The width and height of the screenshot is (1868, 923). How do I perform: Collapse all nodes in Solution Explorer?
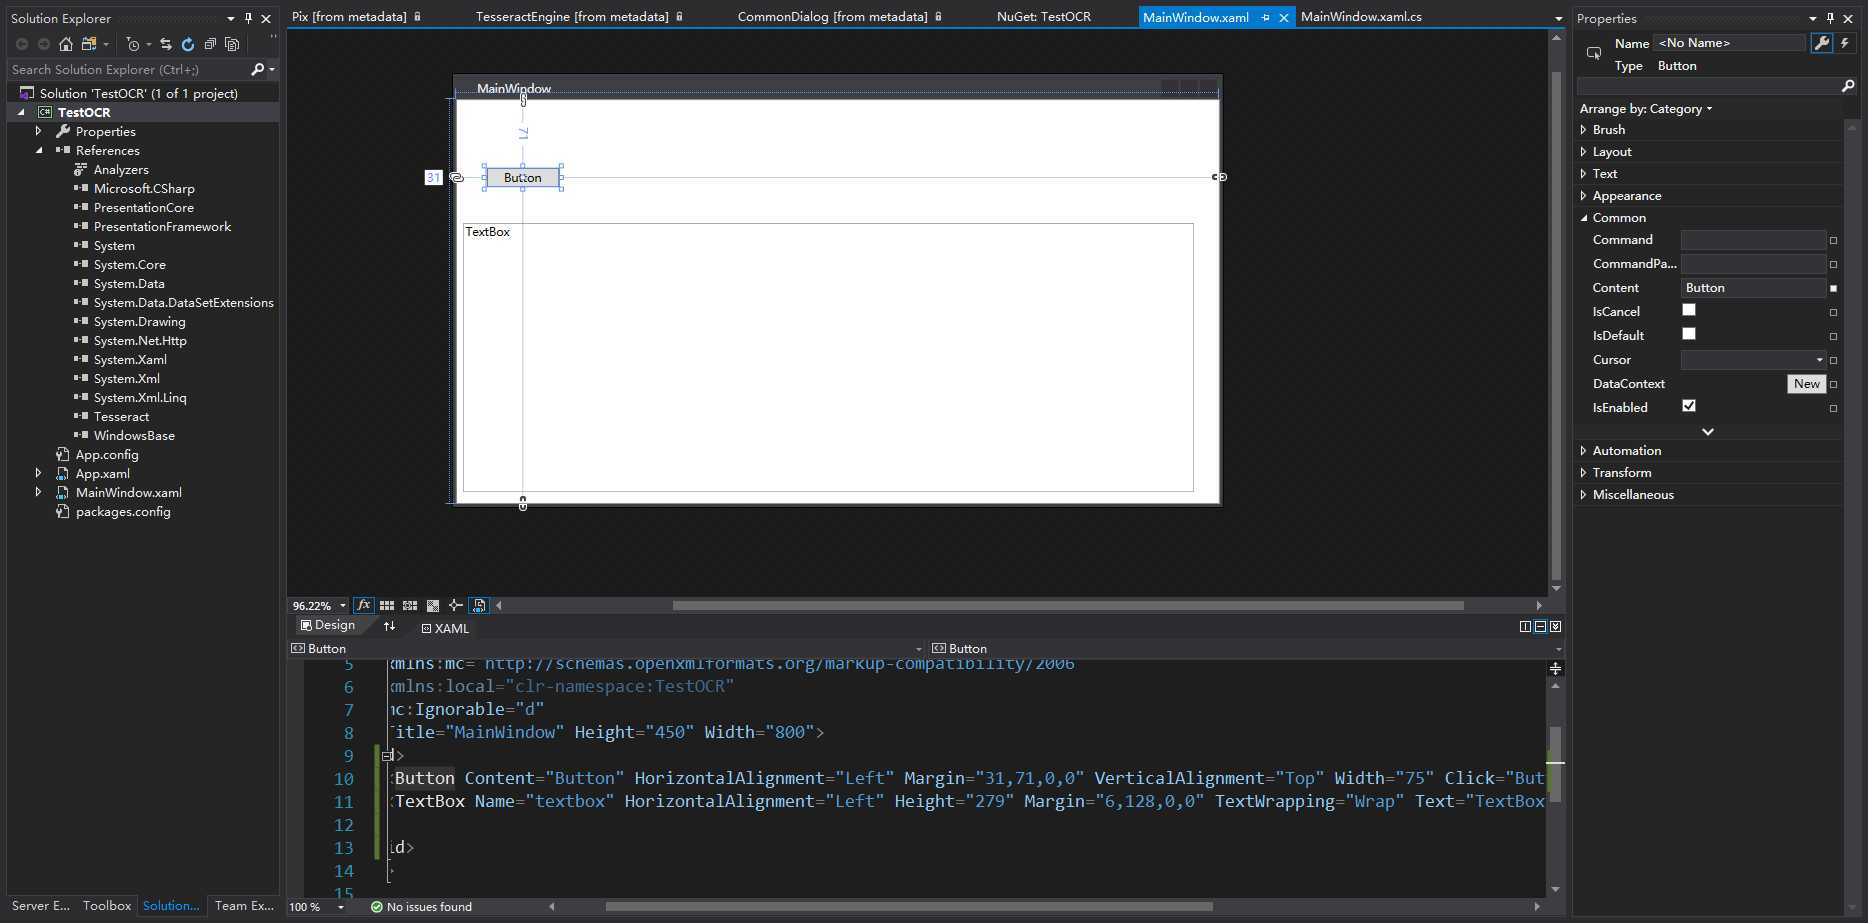[210, 44]
